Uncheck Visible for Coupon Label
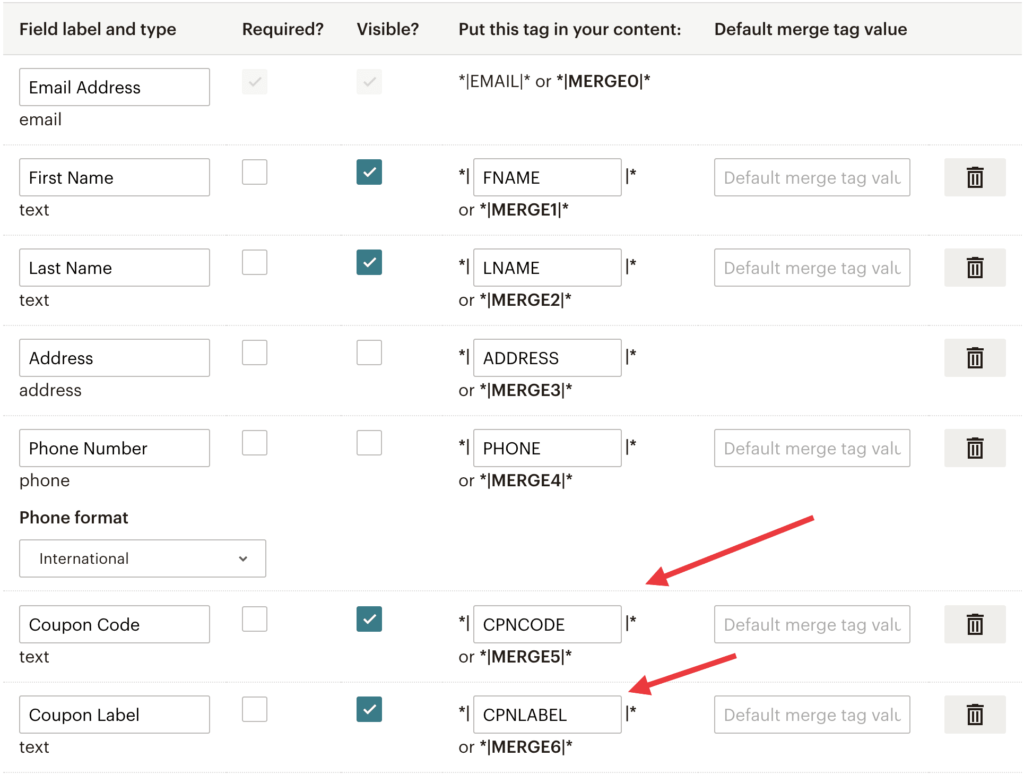The height and width of the screenshot is (774, 1024). pyautogui.click(x=369, y=708)
